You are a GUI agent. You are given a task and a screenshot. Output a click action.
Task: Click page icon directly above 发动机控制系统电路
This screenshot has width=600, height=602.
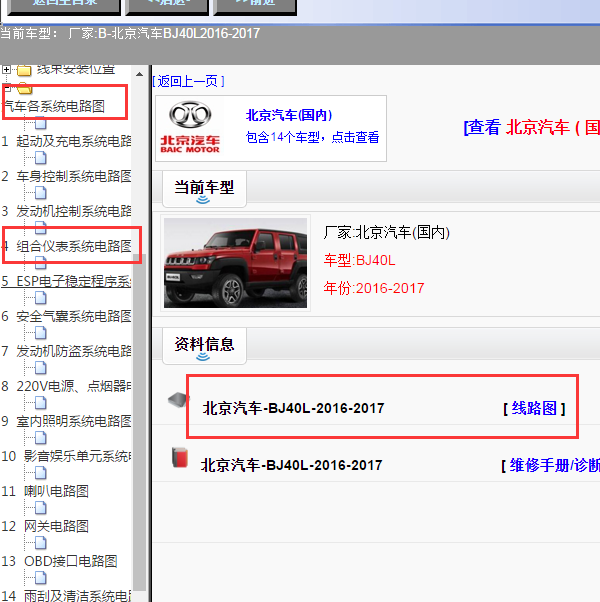[x=40, y=193]
